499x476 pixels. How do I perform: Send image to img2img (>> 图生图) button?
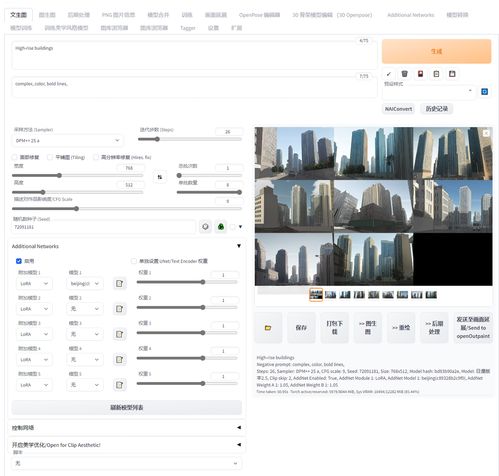[368, 328]
